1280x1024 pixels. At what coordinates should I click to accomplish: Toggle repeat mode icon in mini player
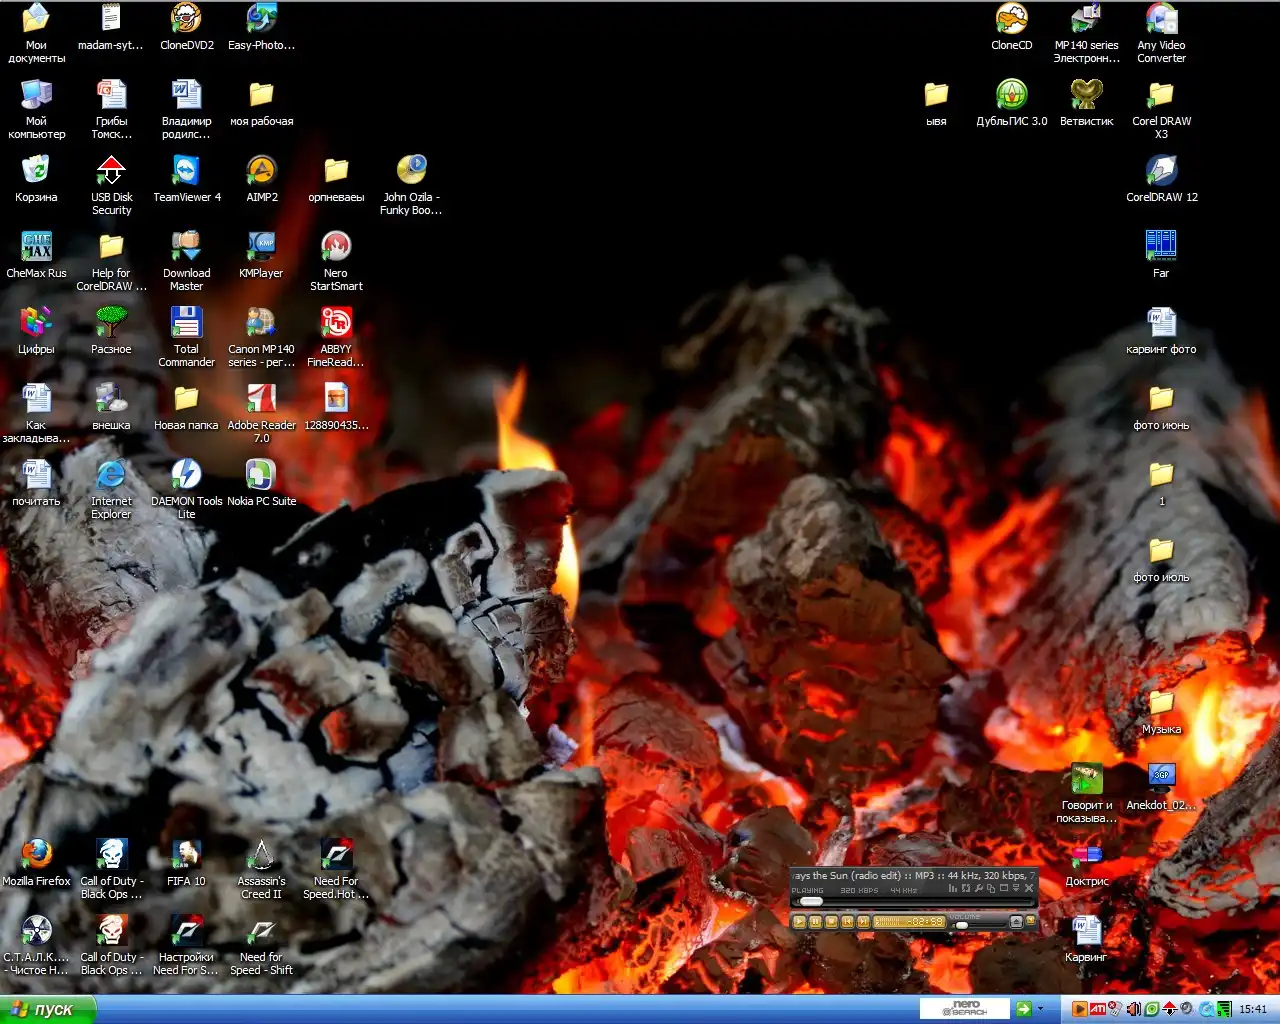(x=966, y=888)
